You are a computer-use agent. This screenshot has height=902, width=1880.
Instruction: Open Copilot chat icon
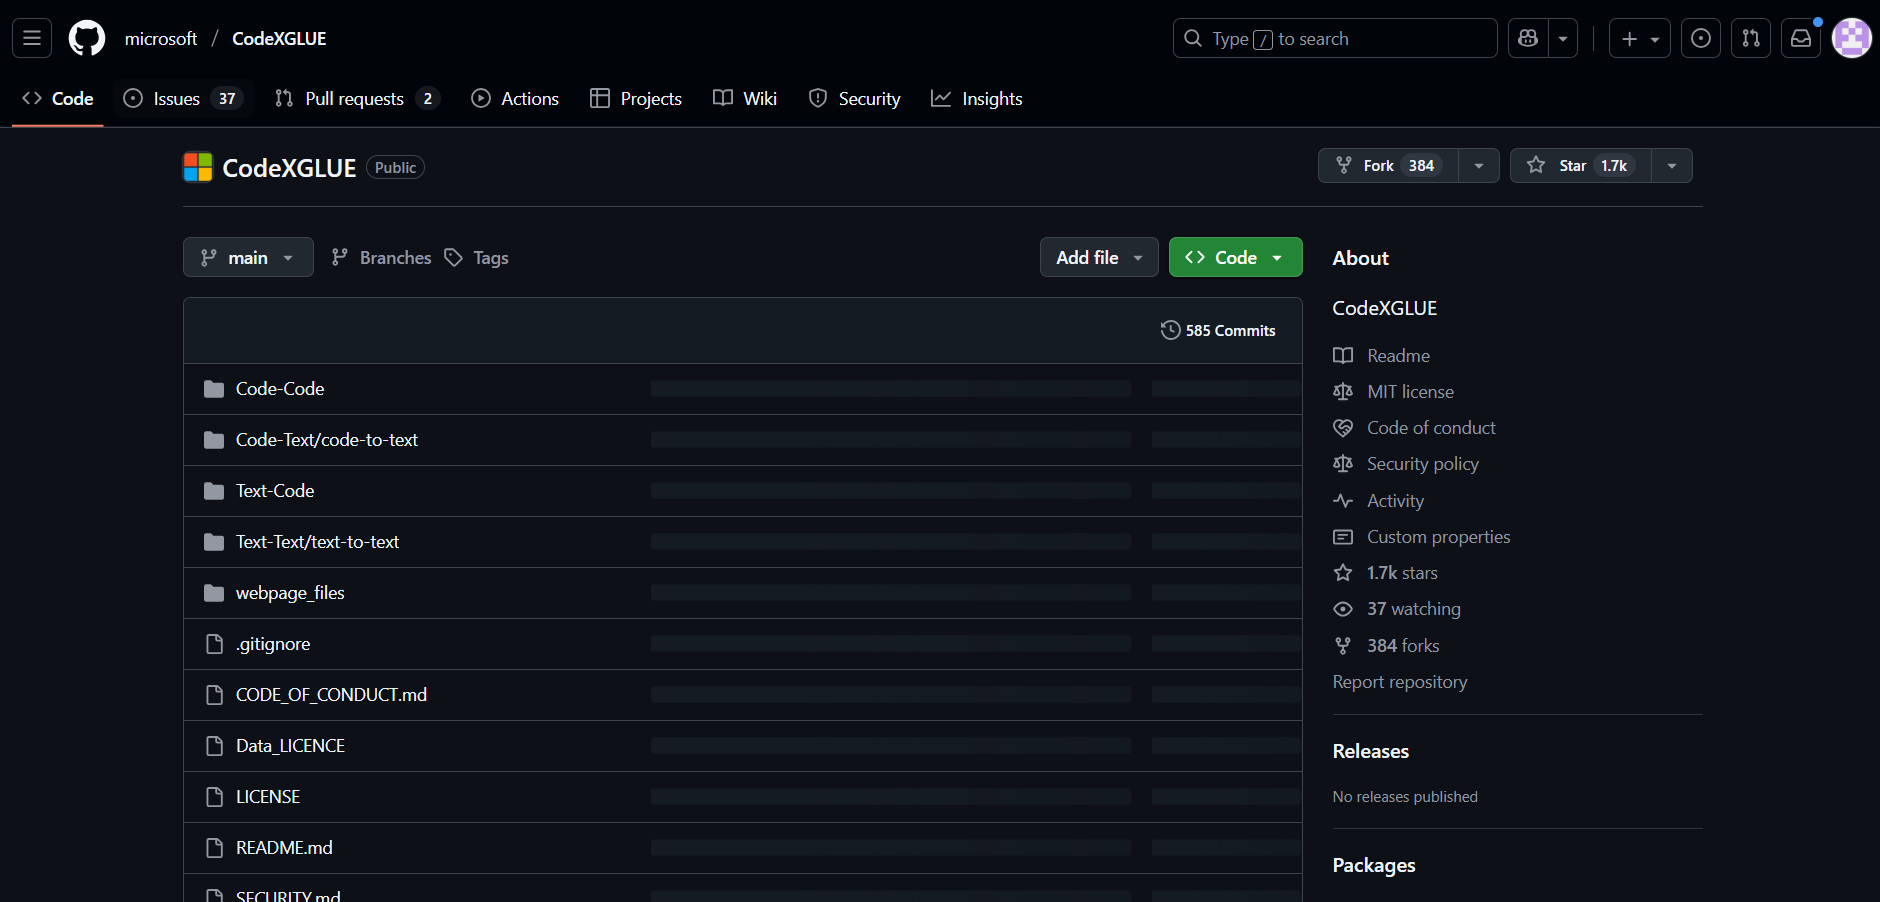[x=1527, y=39]
